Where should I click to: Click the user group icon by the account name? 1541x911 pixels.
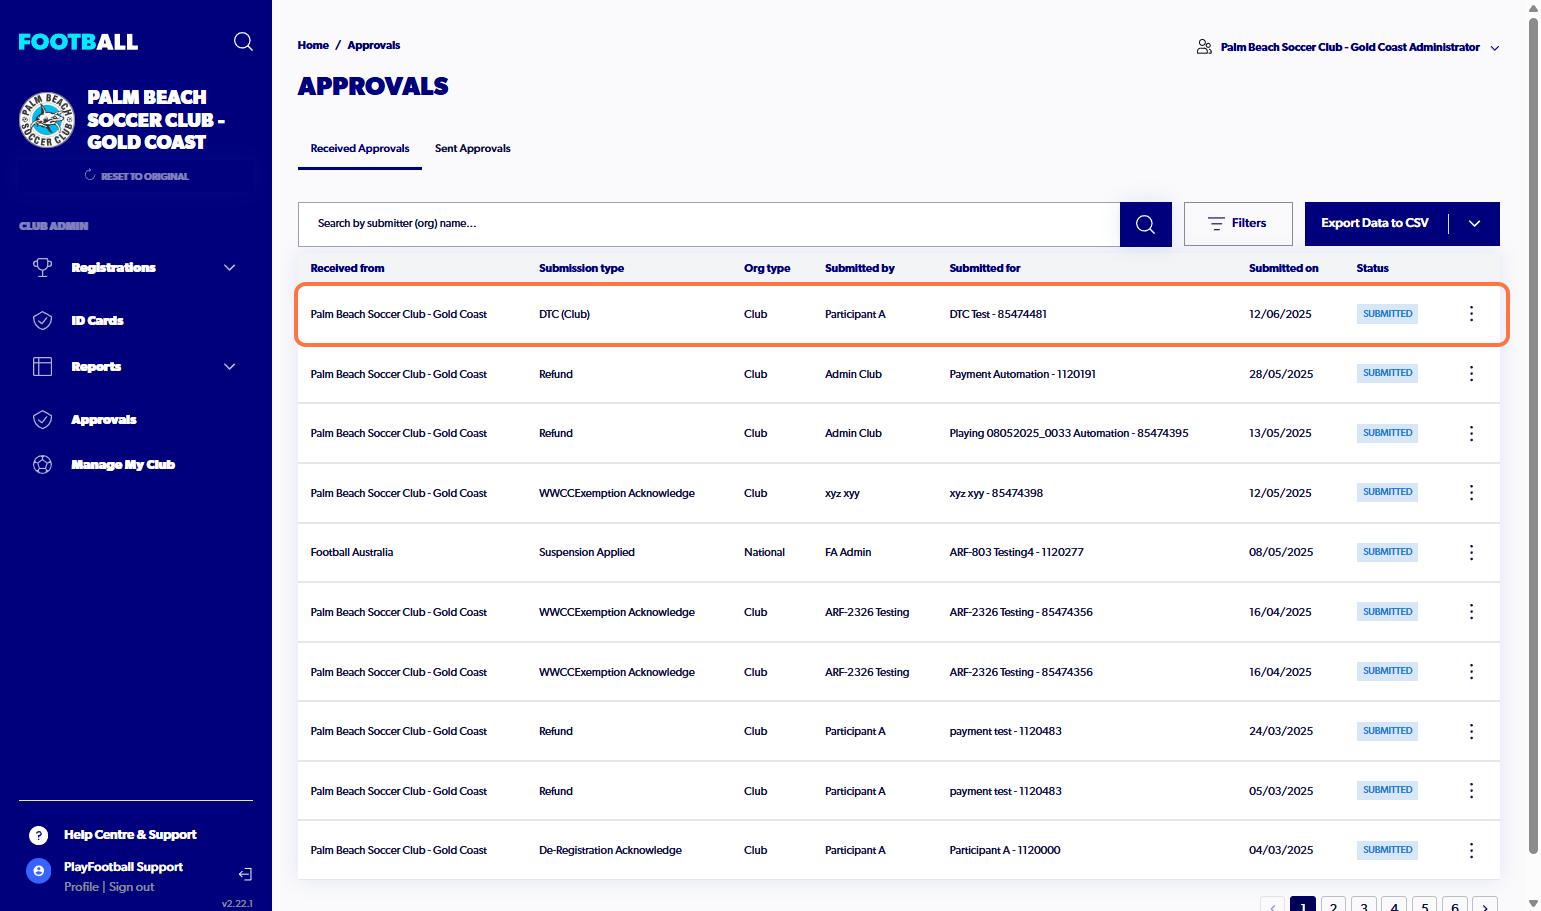tap(1204, 47)
